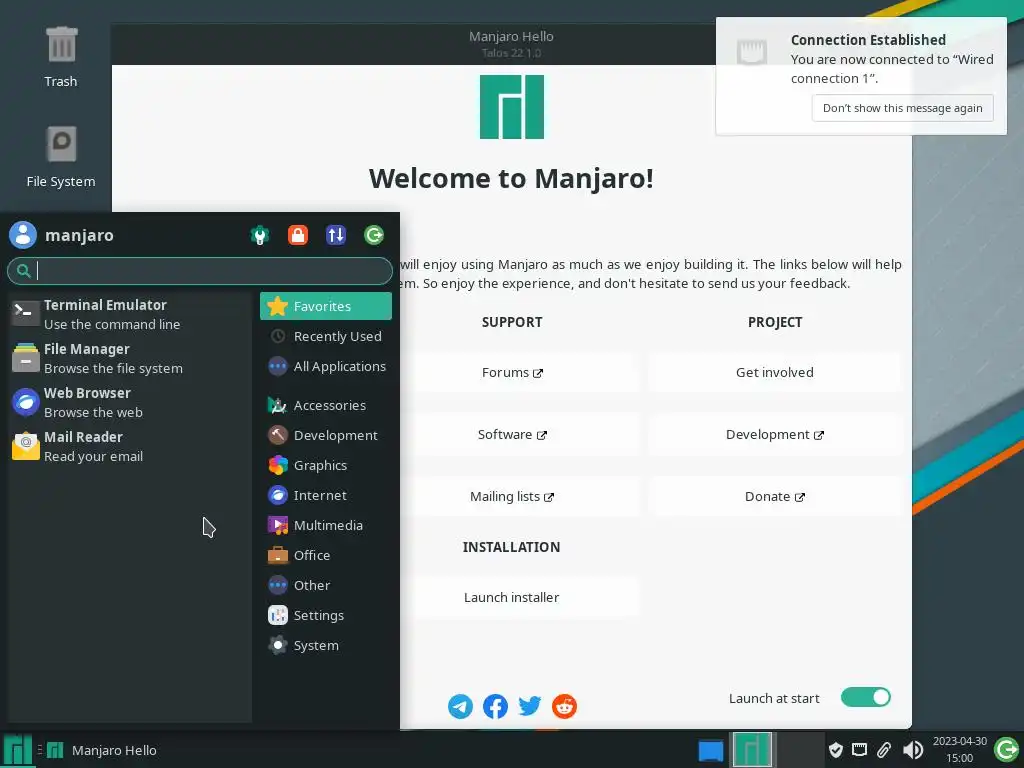This screenshot has width=1024, height=768.
Task: Open settings manager icon in Whisker menu
Action: tap(260, 235)
